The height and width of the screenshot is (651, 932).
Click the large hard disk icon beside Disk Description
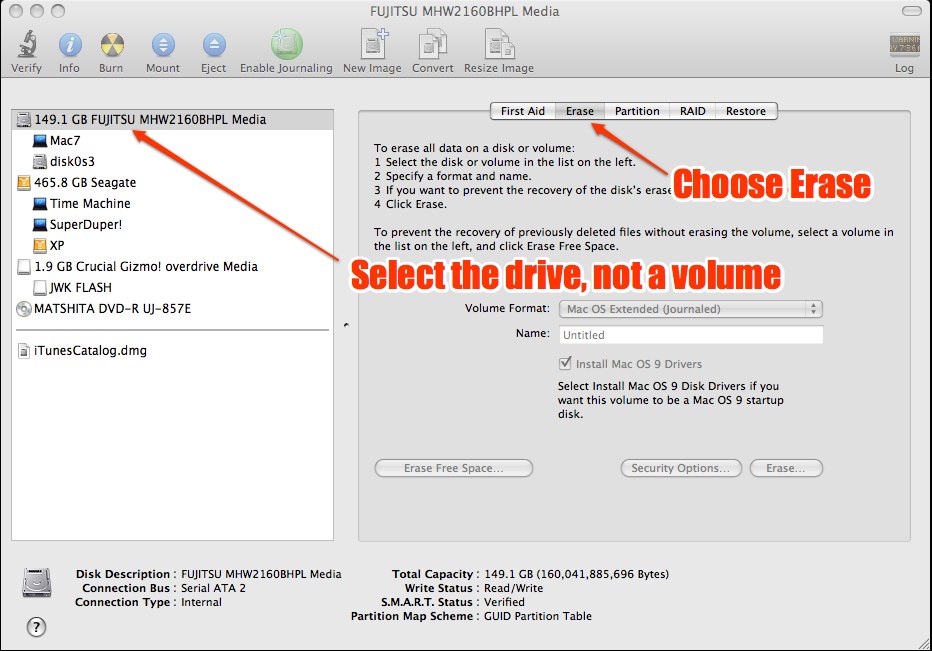point(37,583)
